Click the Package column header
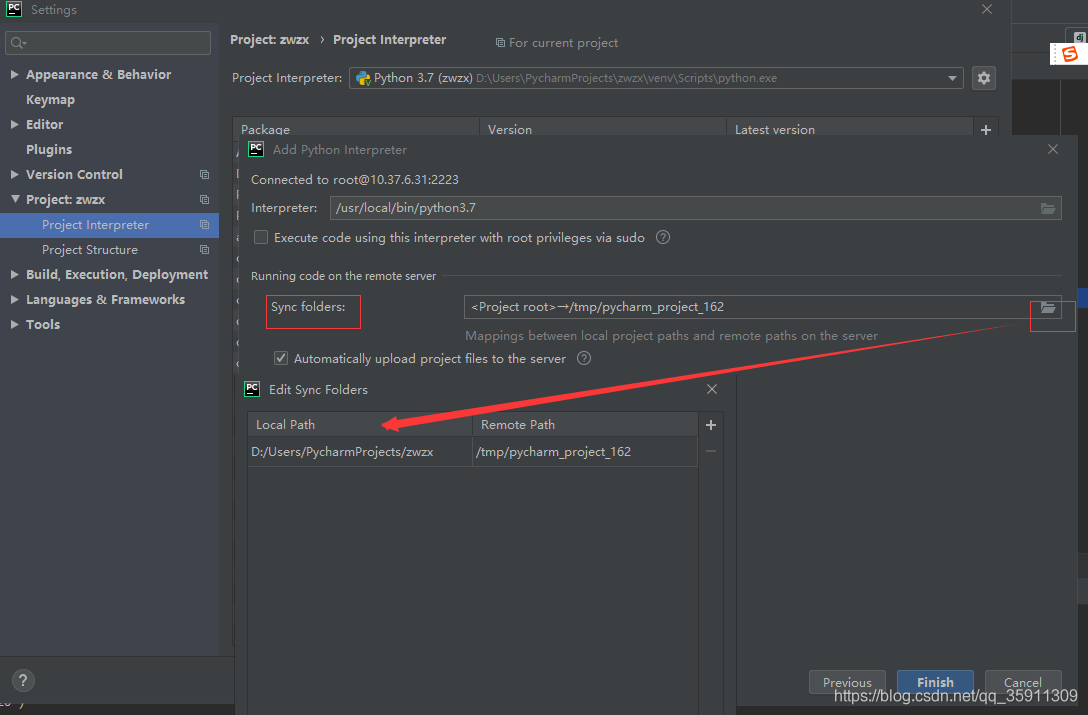1088x715 pixels. click(x=356, y=129)
